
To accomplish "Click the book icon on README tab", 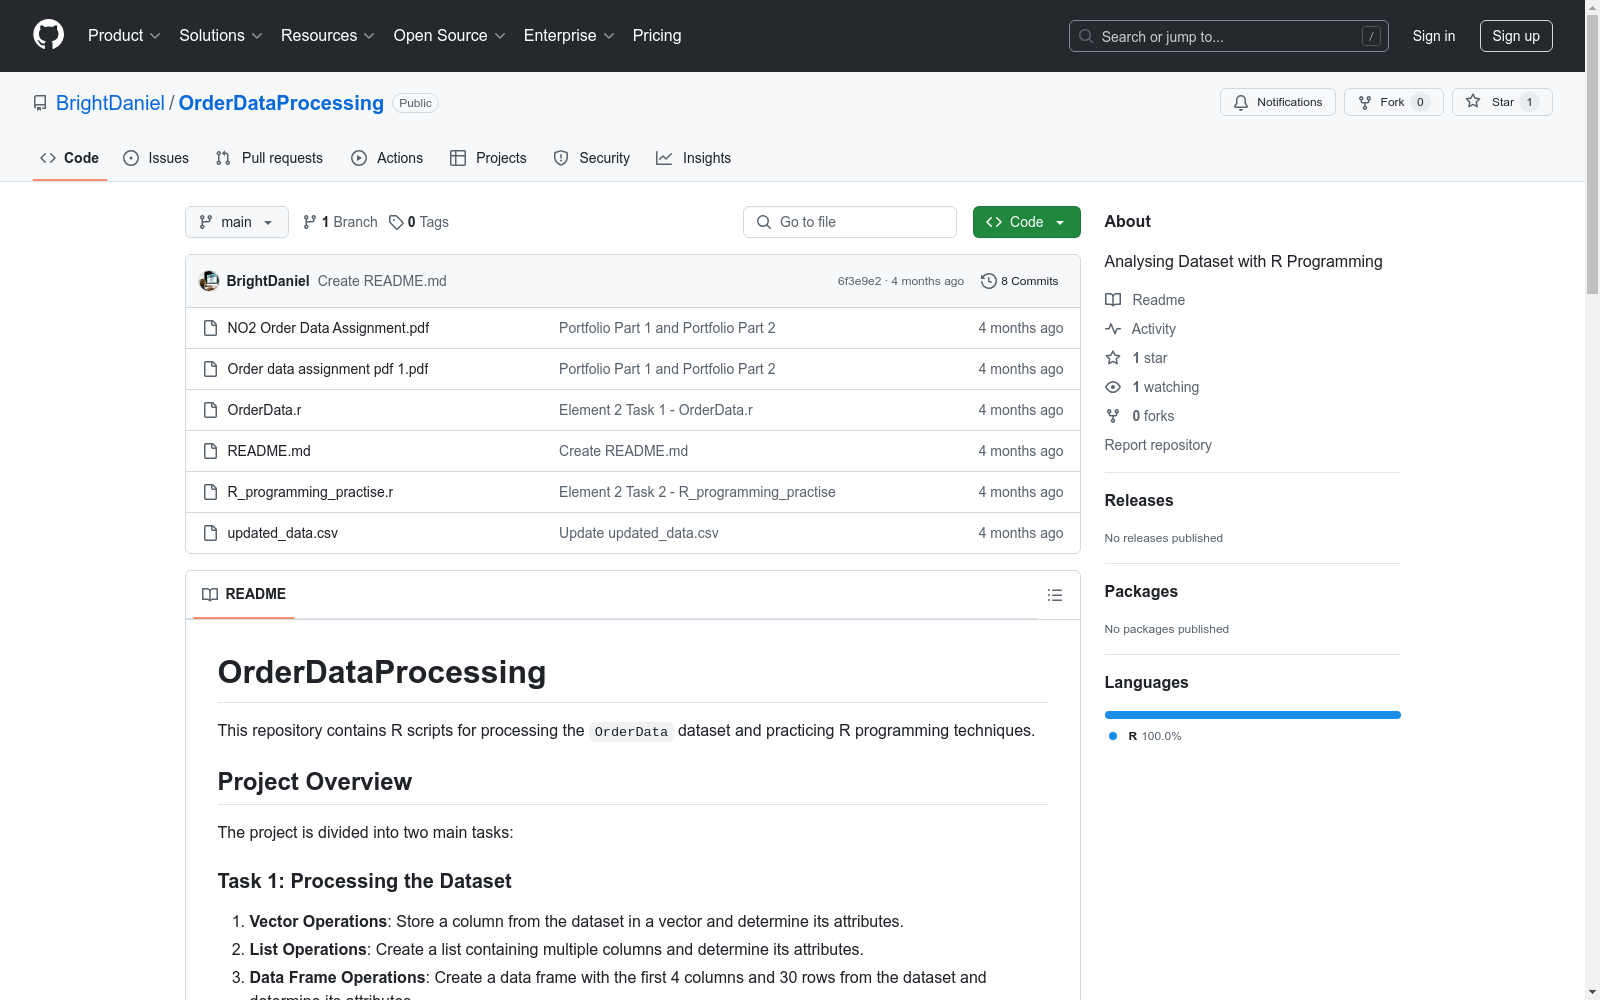I will click(210, 594).
